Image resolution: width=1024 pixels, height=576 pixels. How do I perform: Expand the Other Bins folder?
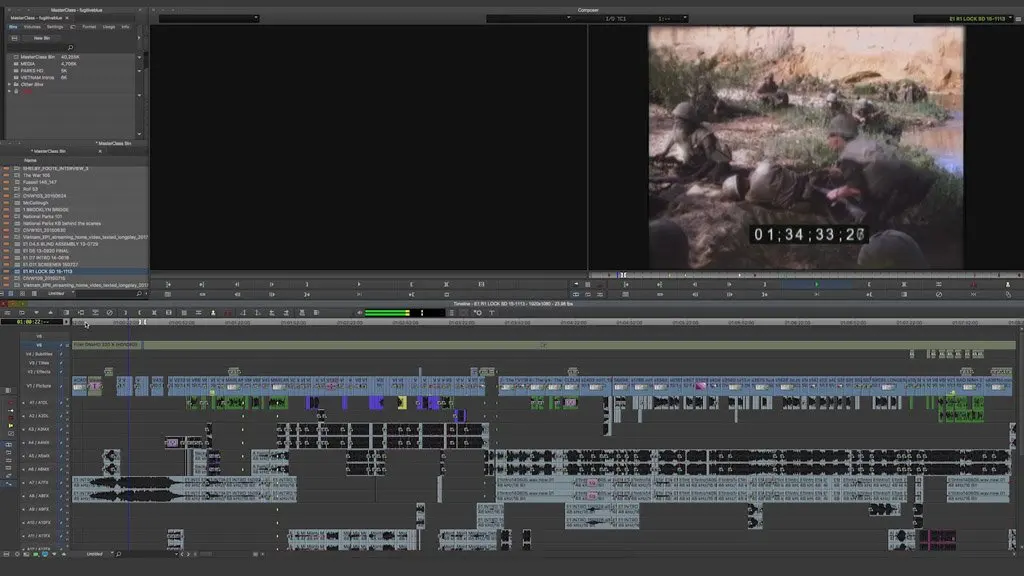[x=10, y=84]
